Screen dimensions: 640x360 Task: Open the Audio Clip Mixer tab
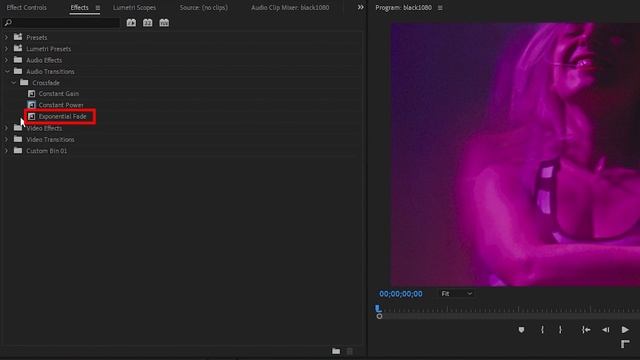pyautogui.click(x=290, y=7)
